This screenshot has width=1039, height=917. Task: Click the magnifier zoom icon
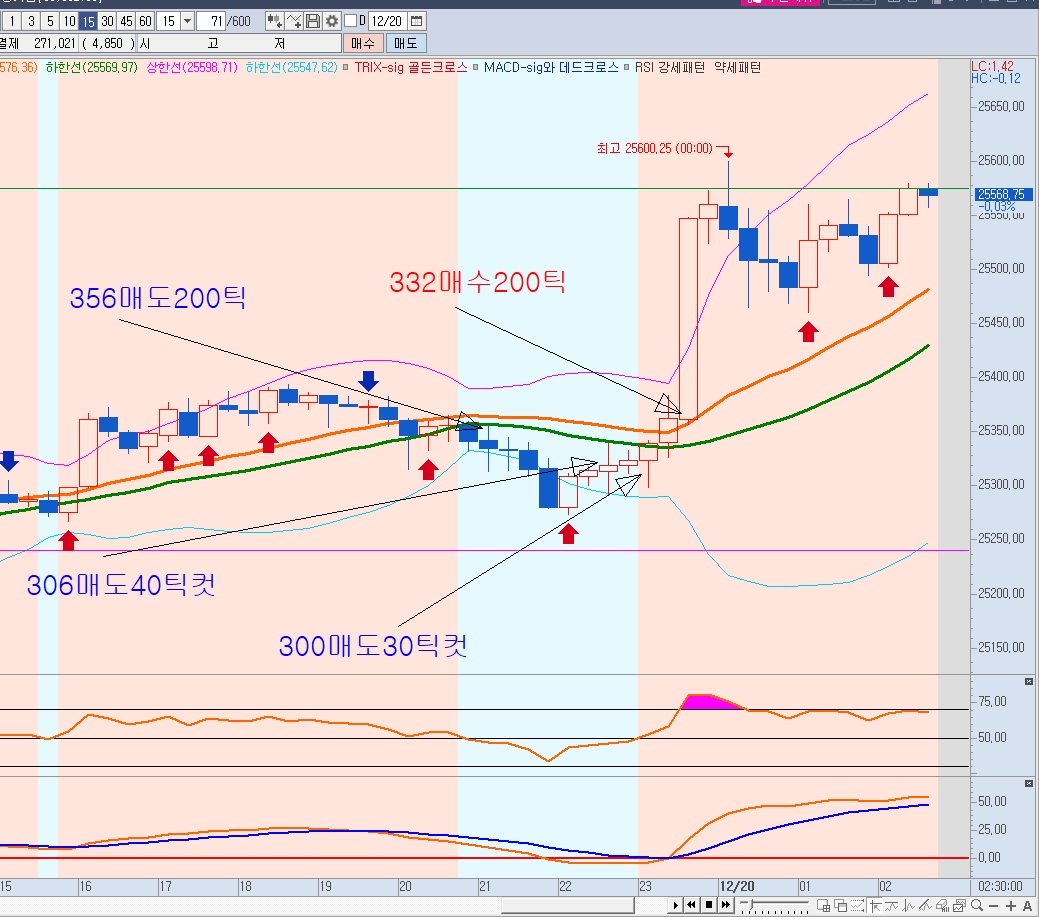(x=977, y=905)
